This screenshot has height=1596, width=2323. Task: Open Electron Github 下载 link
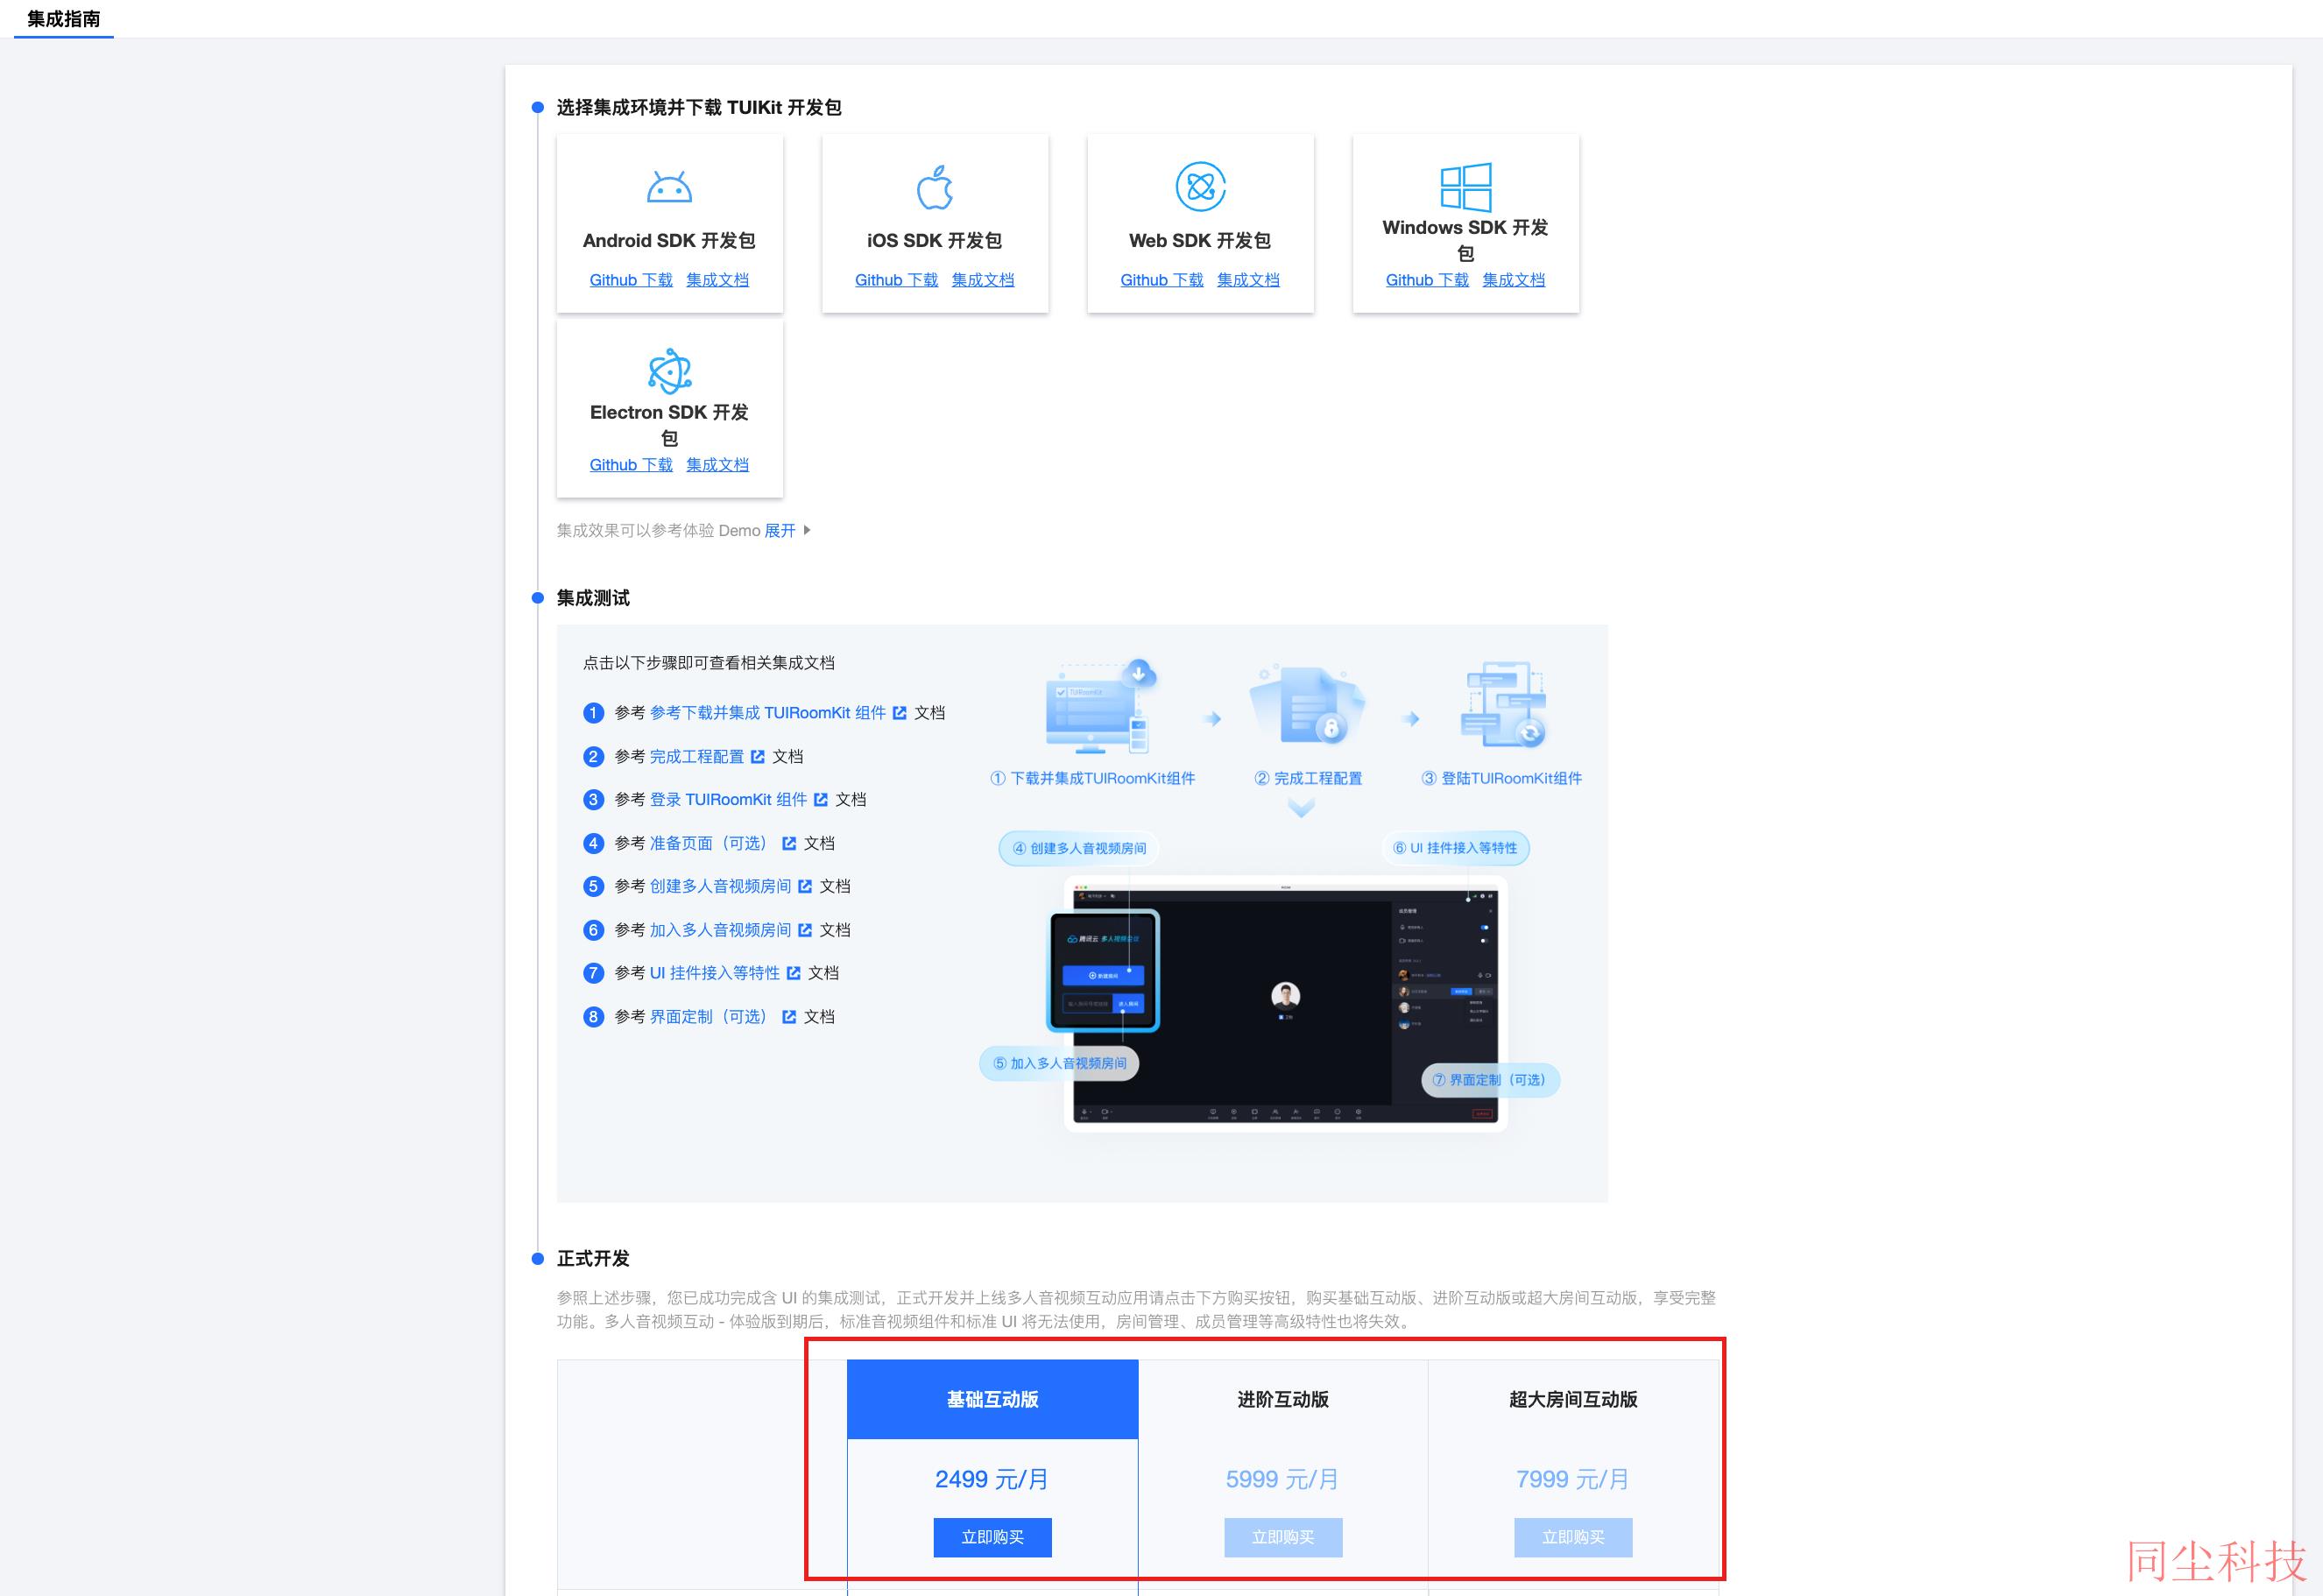pos(631,465)
